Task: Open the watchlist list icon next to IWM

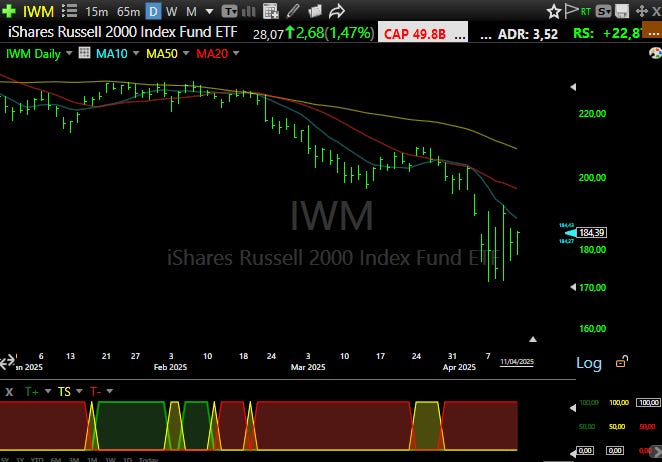Action: [69, 11]
